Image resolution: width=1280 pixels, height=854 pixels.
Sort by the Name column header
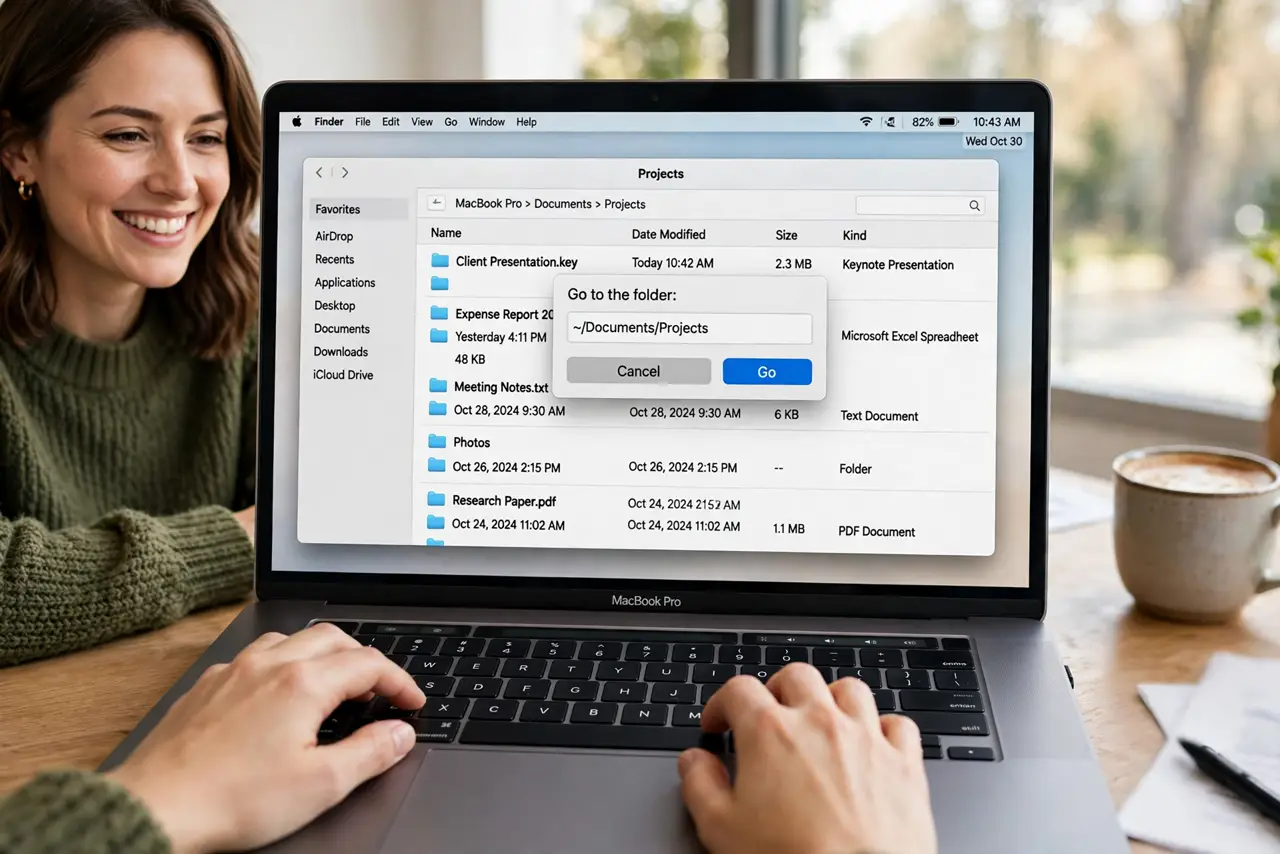[x=446, y=233]
